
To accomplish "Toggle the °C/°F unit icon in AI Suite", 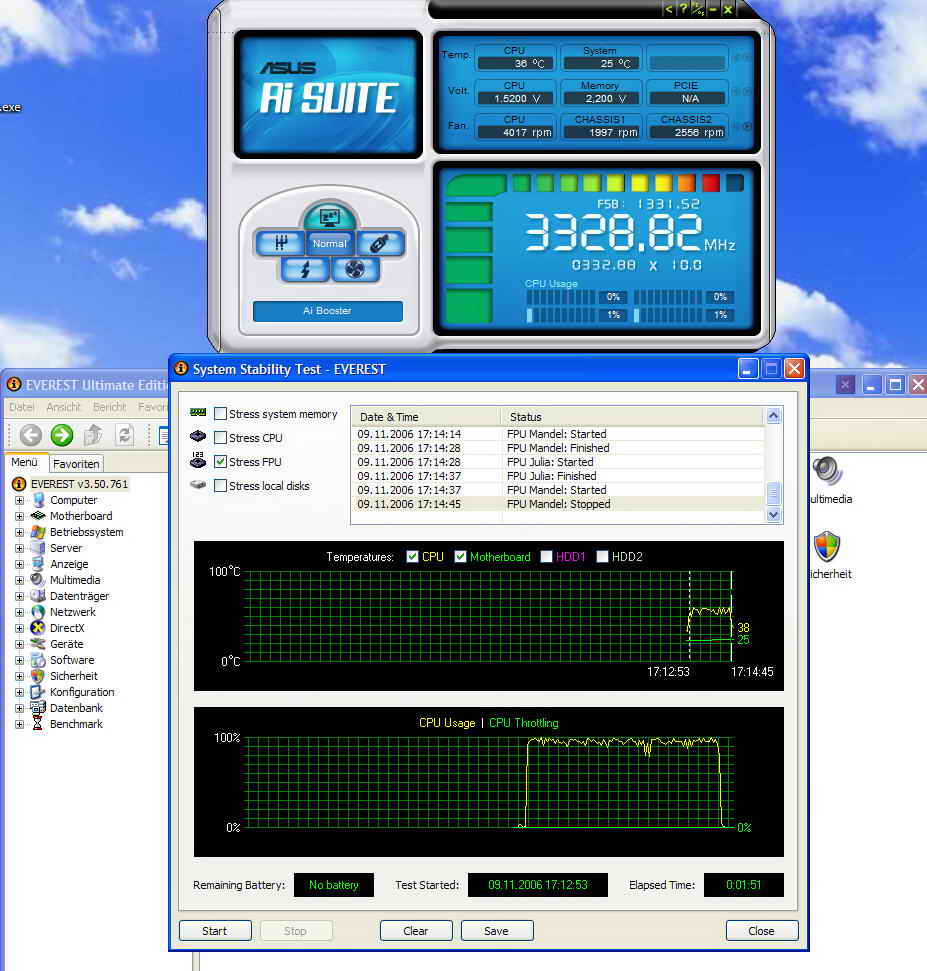I will tap(699, 9).
